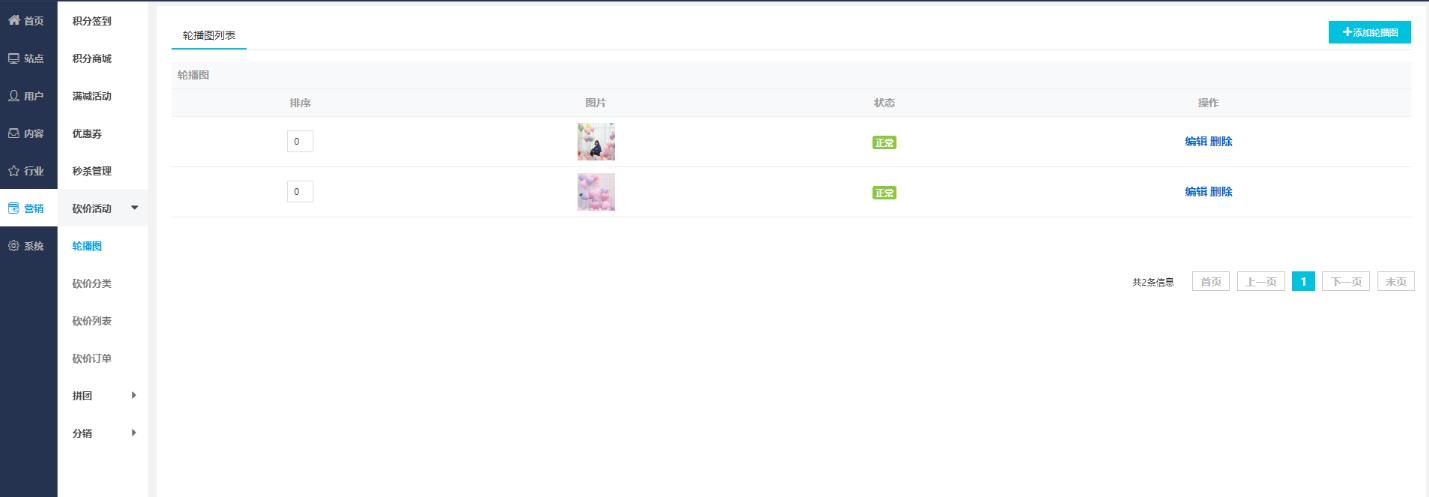Screen dimensions: 1429x497
Task: Click the plus 添加轮播图 button
Action: point(1369,33)
